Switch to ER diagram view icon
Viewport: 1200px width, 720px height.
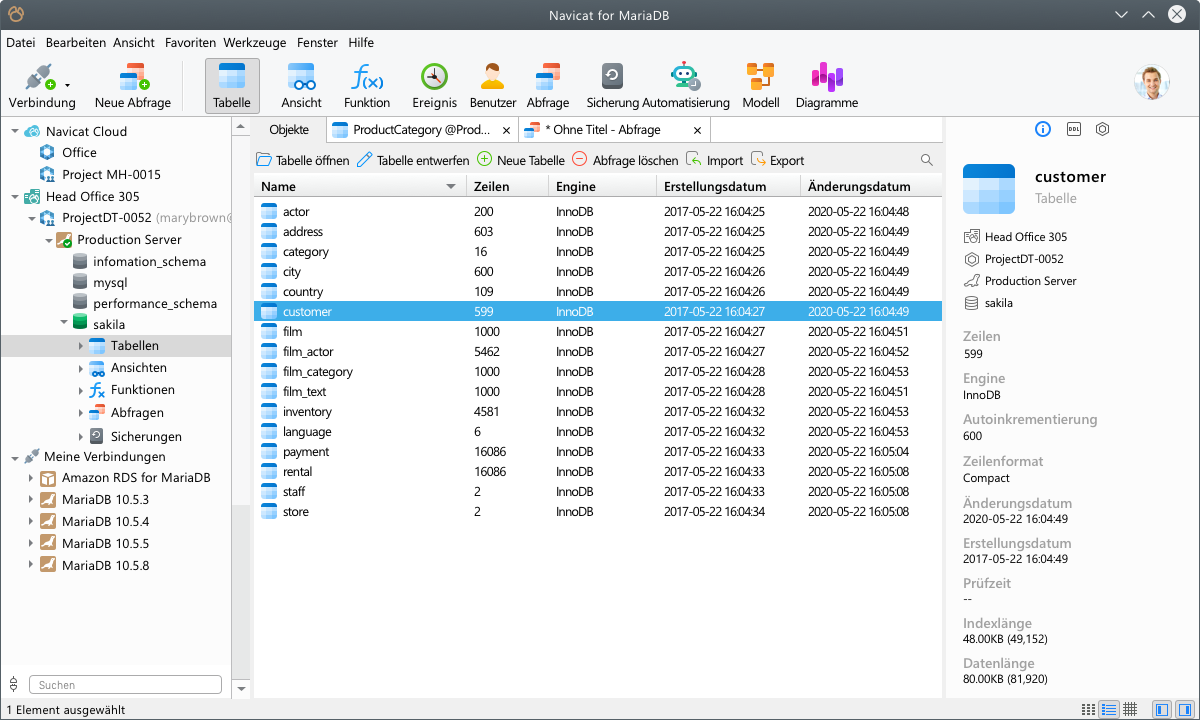point(1130,709)
